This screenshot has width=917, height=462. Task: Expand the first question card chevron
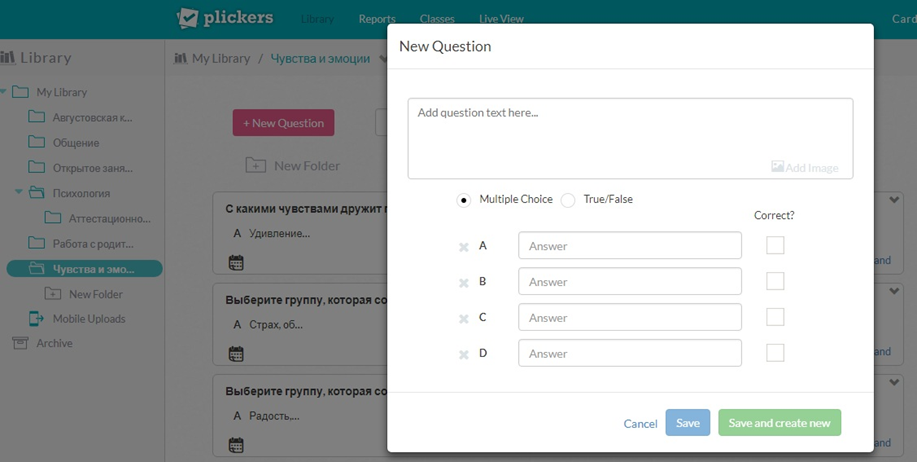point(895,200)
